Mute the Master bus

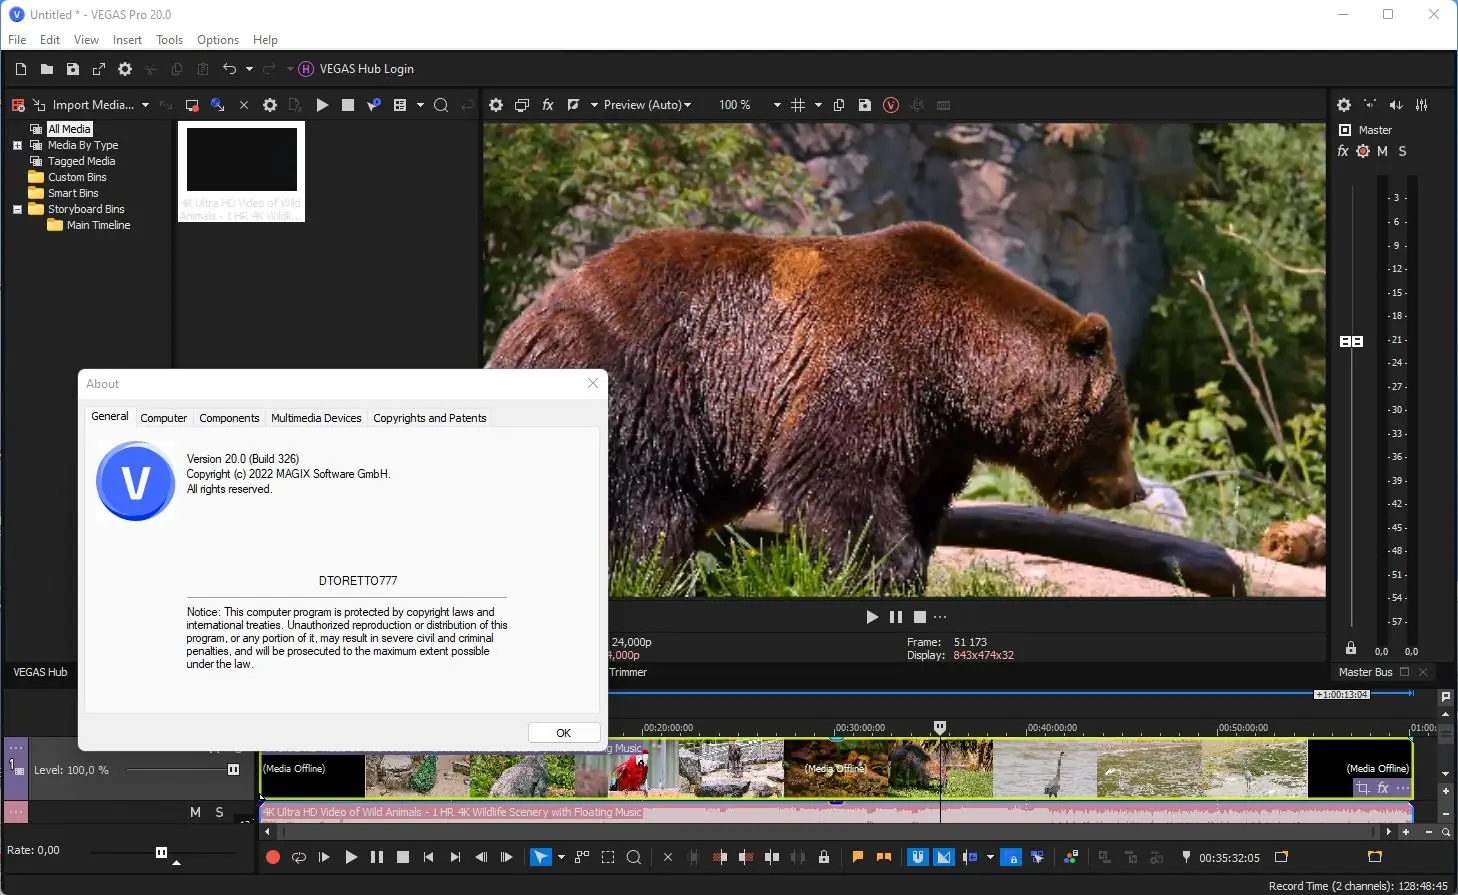[1382, 151]
